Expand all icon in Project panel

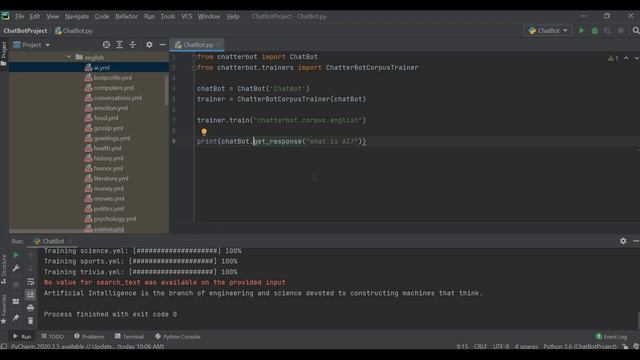(x=119, y=44)
